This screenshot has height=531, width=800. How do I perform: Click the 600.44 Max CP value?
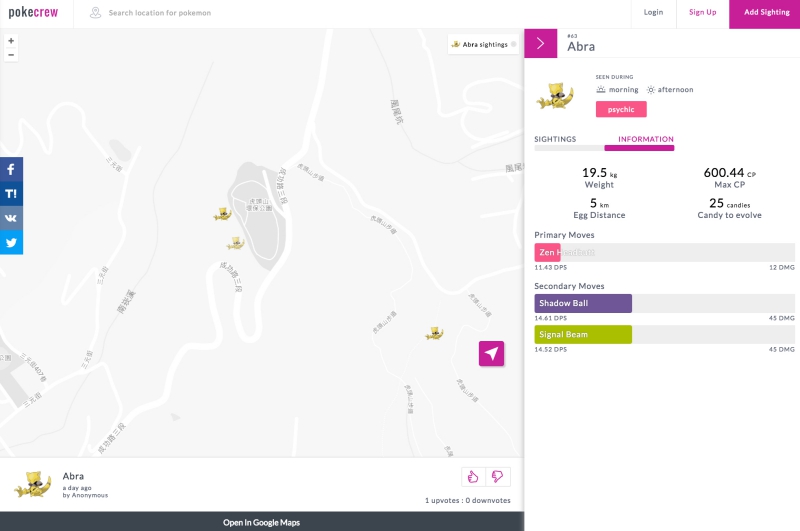pyautogui.click(x=730, y=173)
